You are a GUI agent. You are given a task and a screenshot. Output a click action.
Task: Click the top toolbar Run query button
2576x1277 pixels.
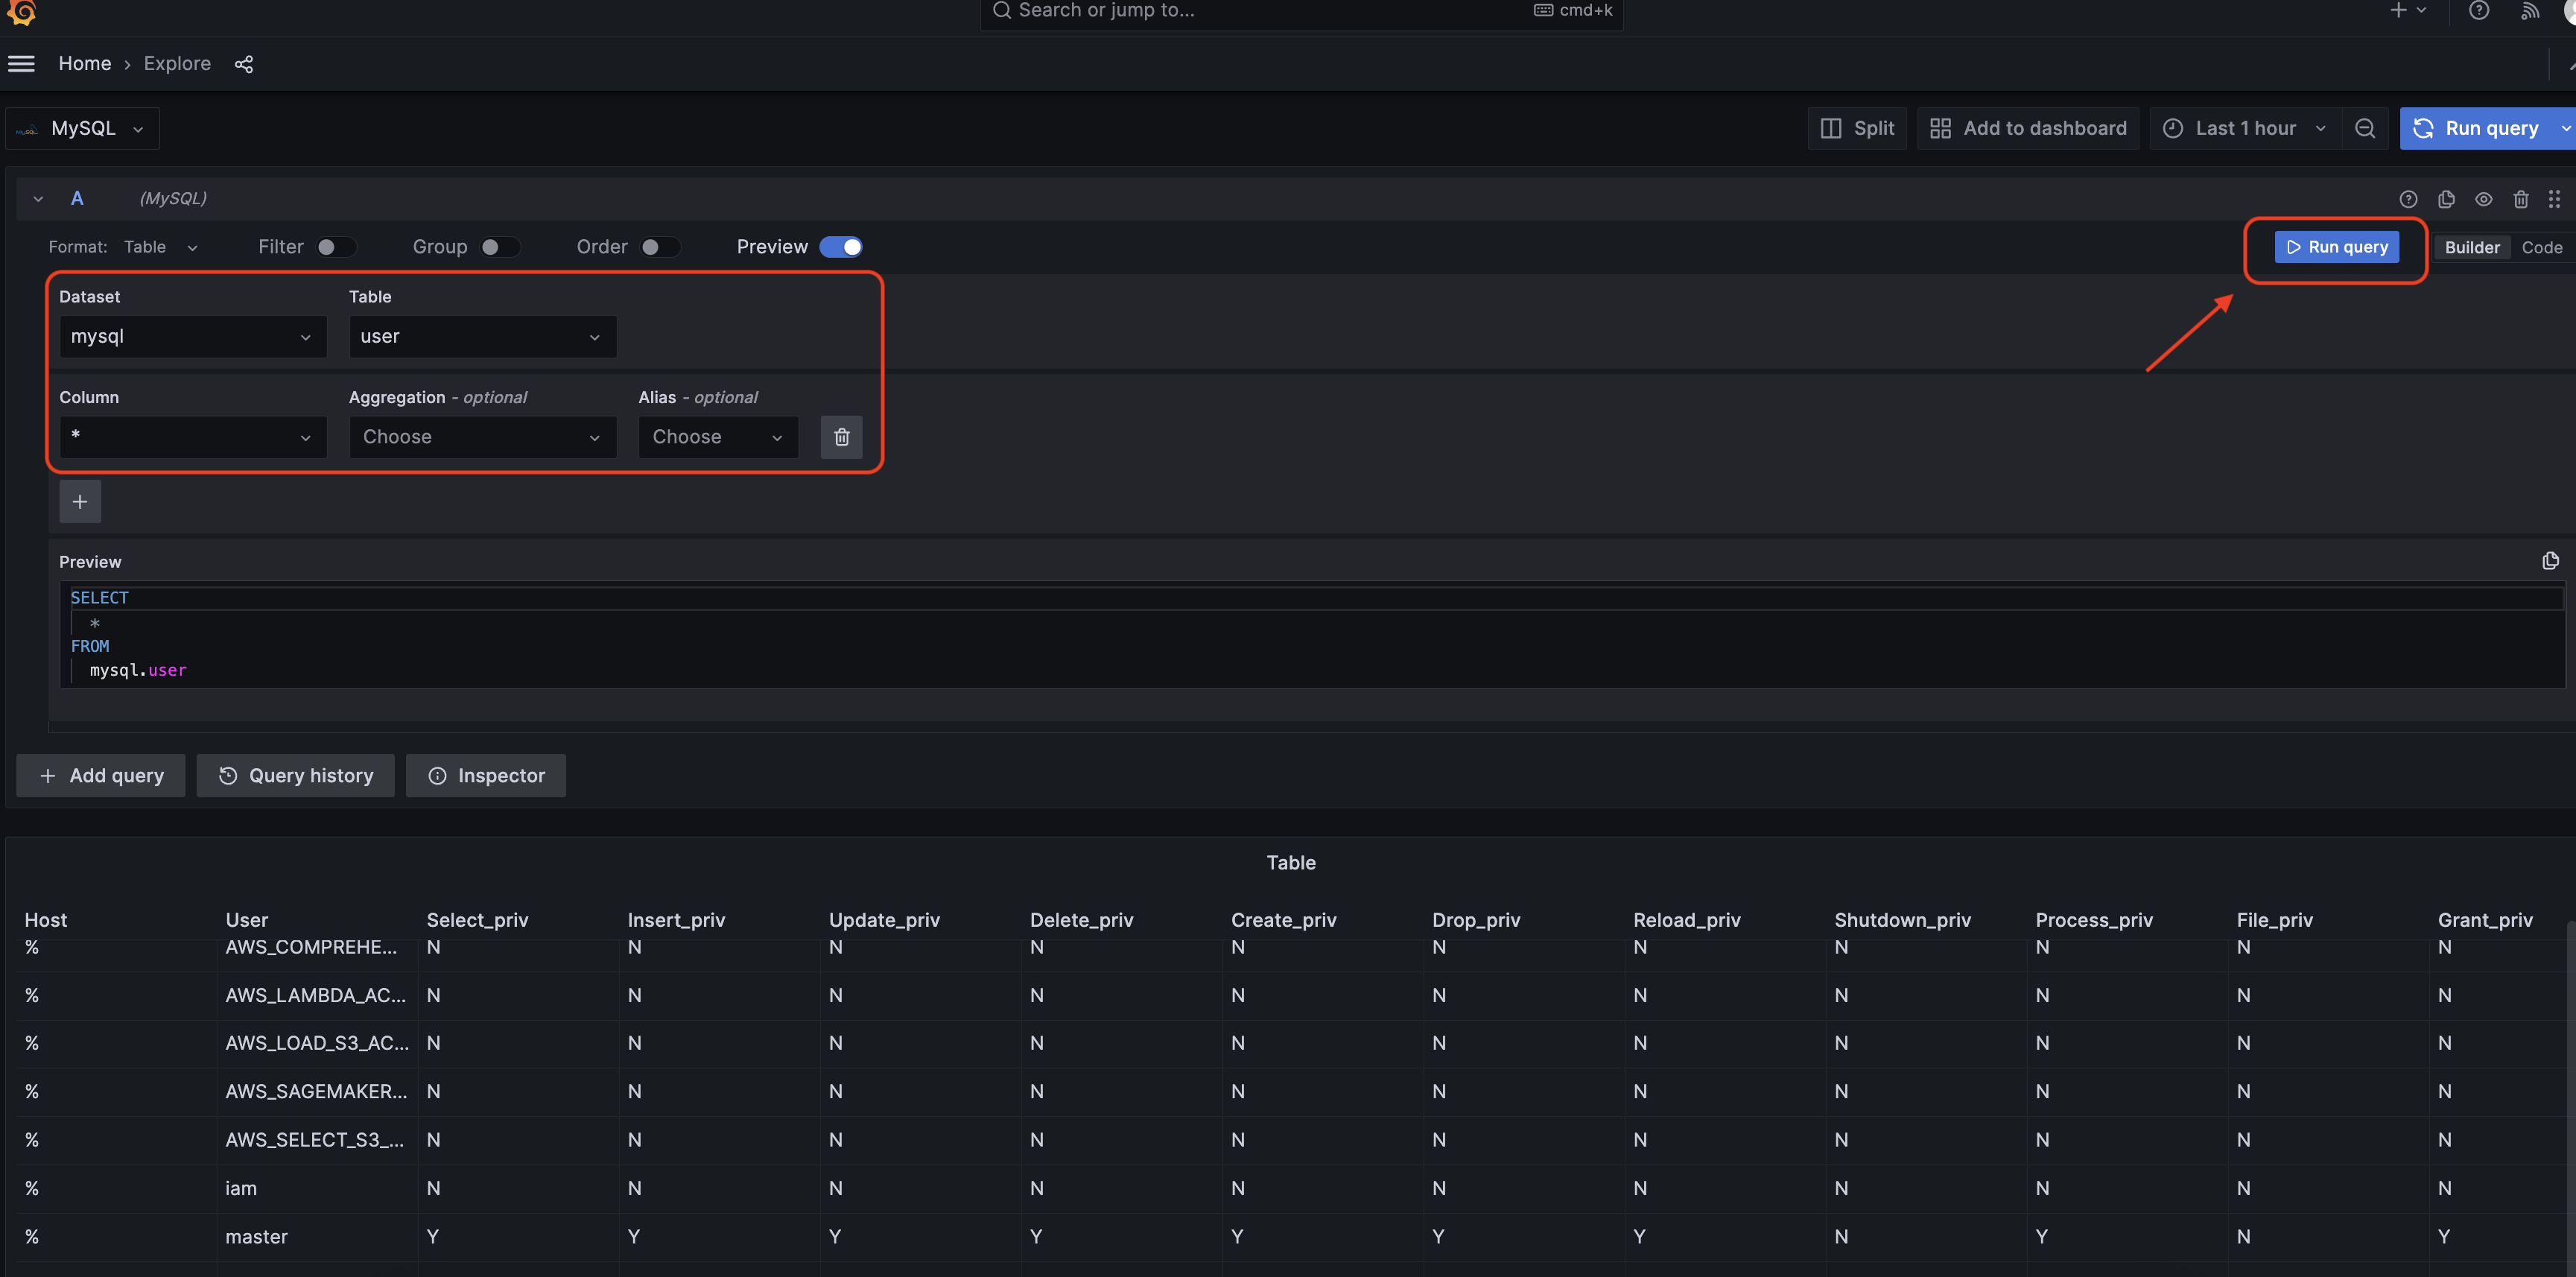[x=2478, y=128]
